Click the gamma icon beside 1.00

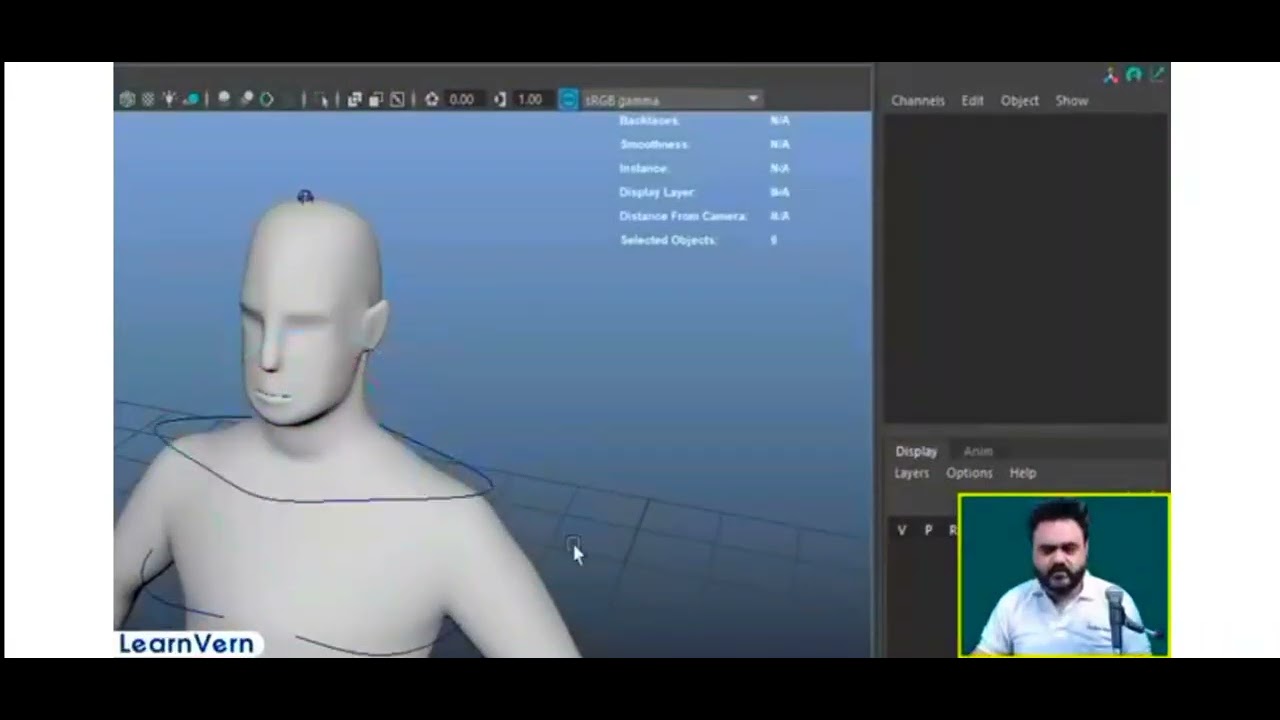pyautogui.click(x=500, y=99)
